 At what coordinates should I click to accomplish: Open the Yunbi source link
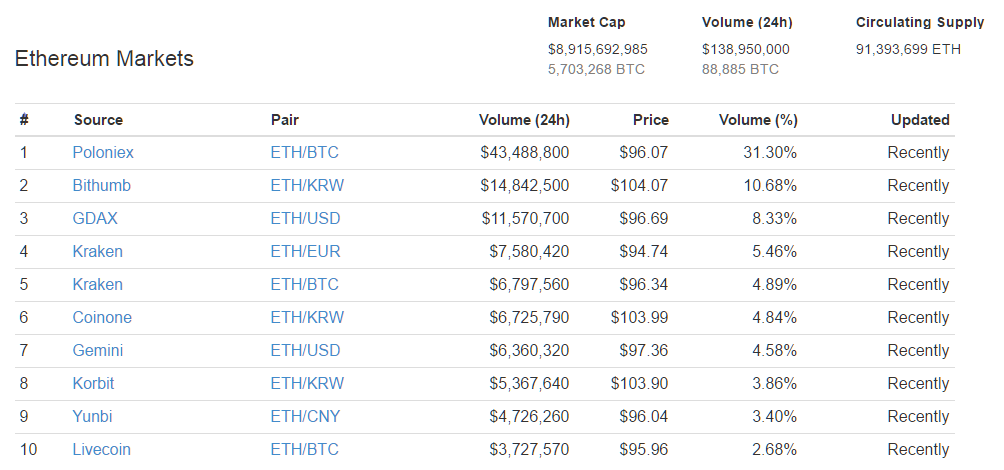point(93,417)
